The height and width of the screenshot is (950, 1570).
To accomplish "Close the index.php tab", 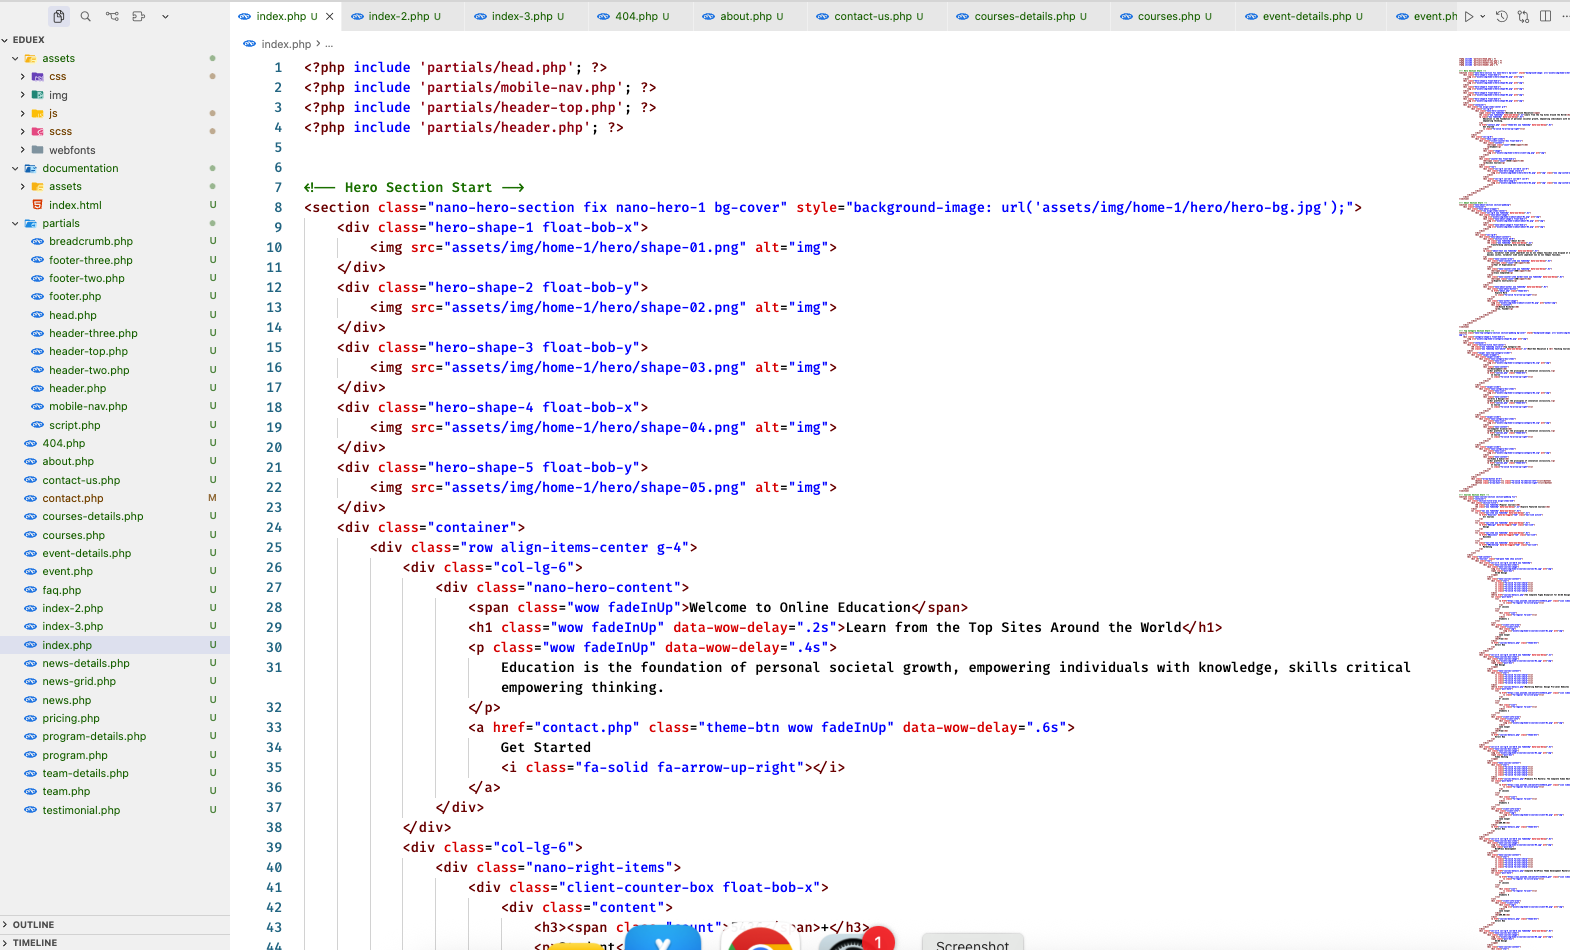I will coord(329,16).
